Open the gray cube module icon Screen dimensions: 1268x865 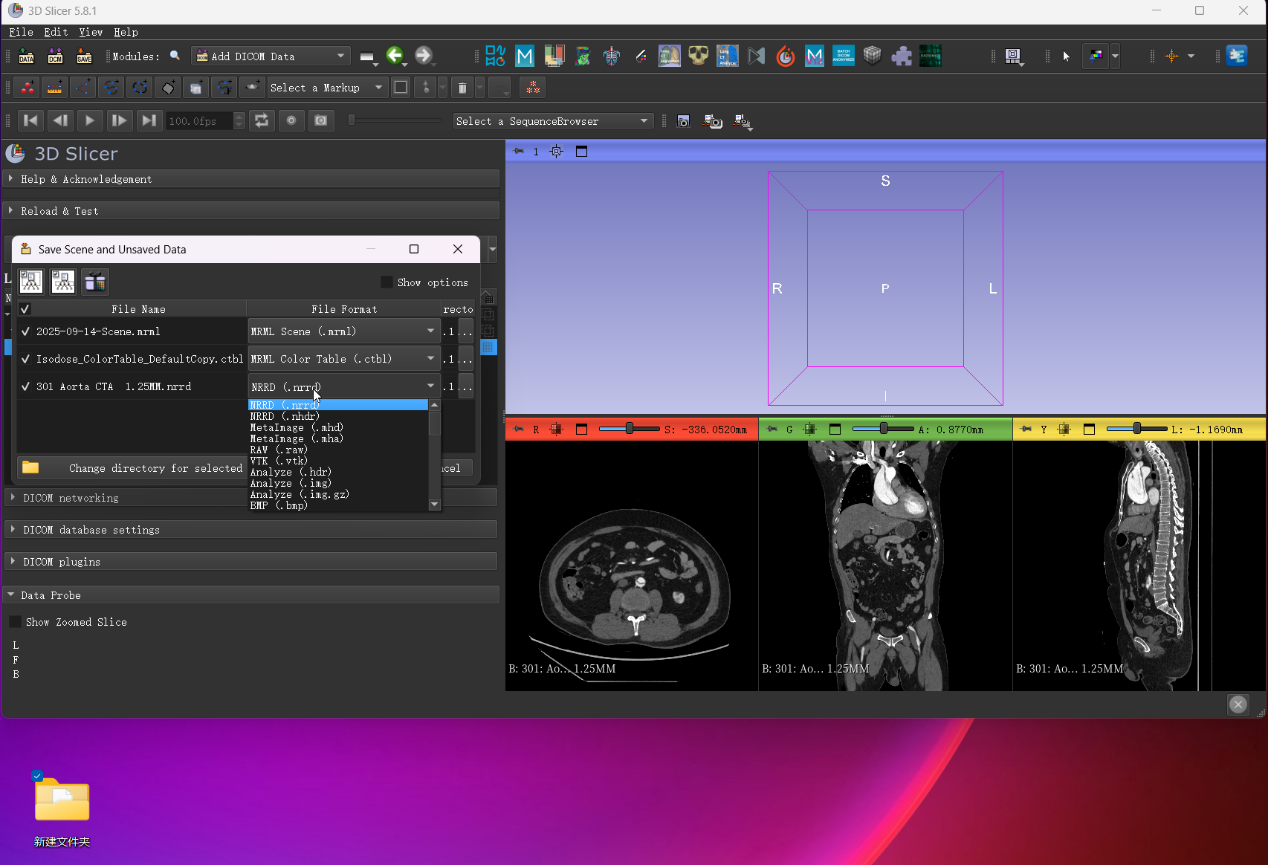click(x=872, y=56)
